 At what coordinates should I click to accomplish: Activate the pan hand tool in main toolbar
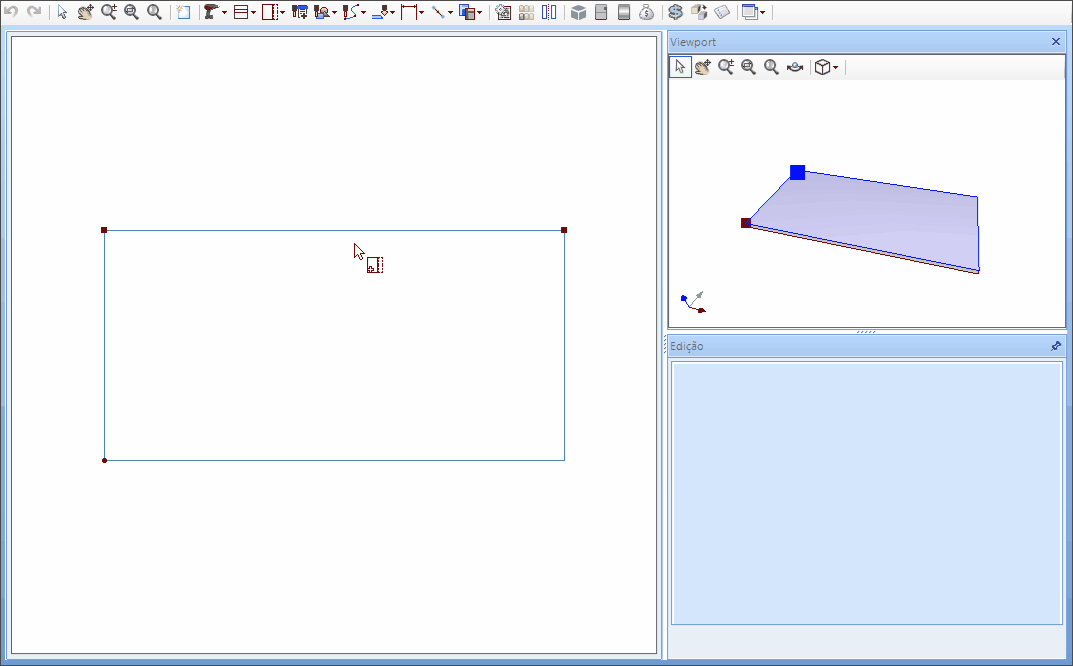pyautogui.click(x=86, y=12)
